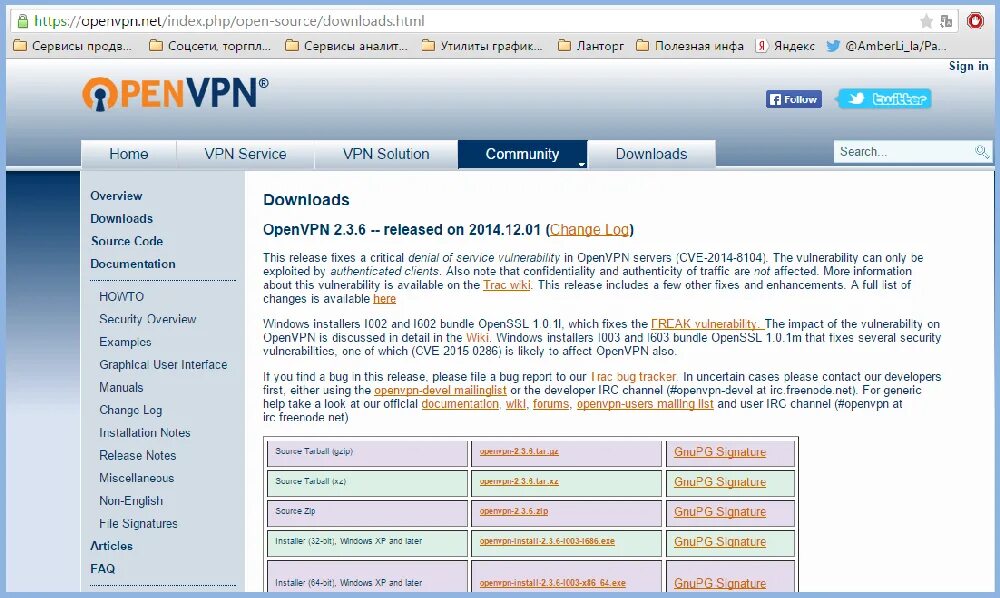Open the official documentation link

pyautogui.click(x=460, y=404)
